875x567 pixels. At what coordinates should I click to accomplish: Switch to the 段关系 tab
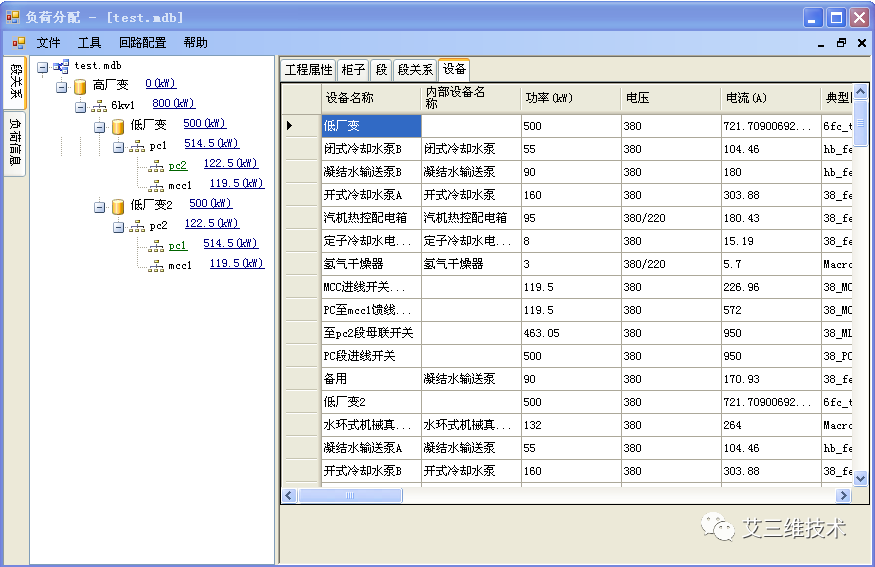coord(415,70)
